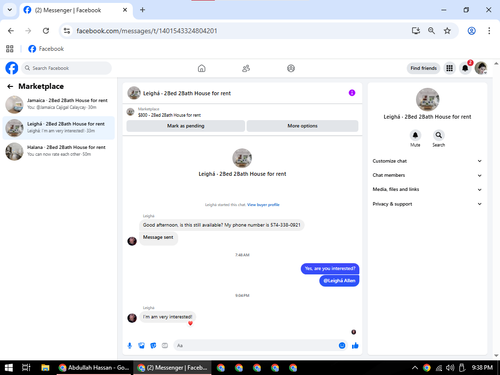This screenshot has height=375, width=500.
Task: Open the tab search dropdown arrow
Action: pos(10,10)
